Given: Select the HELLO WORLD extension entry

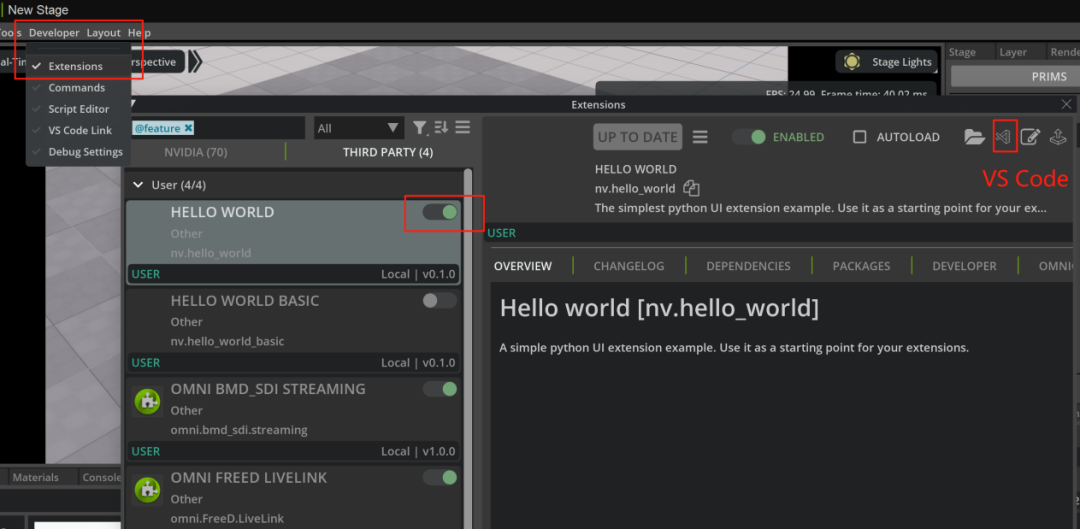Looking at the screenshot, I should point(293,242).
